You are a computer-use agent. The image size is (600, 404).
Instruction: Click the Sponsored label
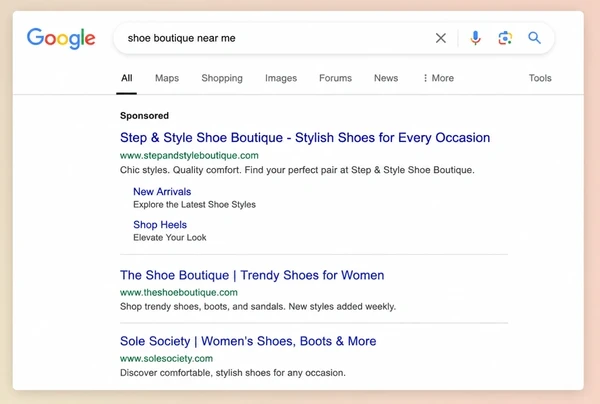(144, 116)
